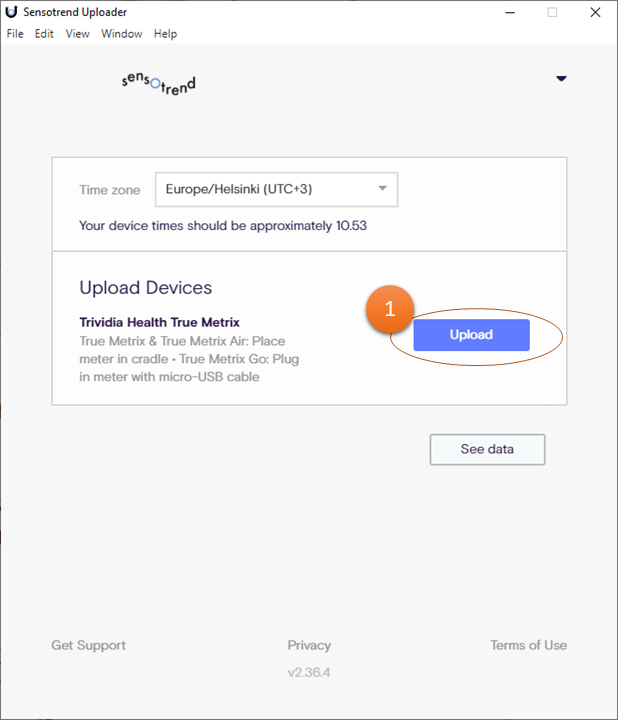Click the Sensotrend app icon in title bar
The width and height of the screenshot is (618, 720).
[11, 13]
